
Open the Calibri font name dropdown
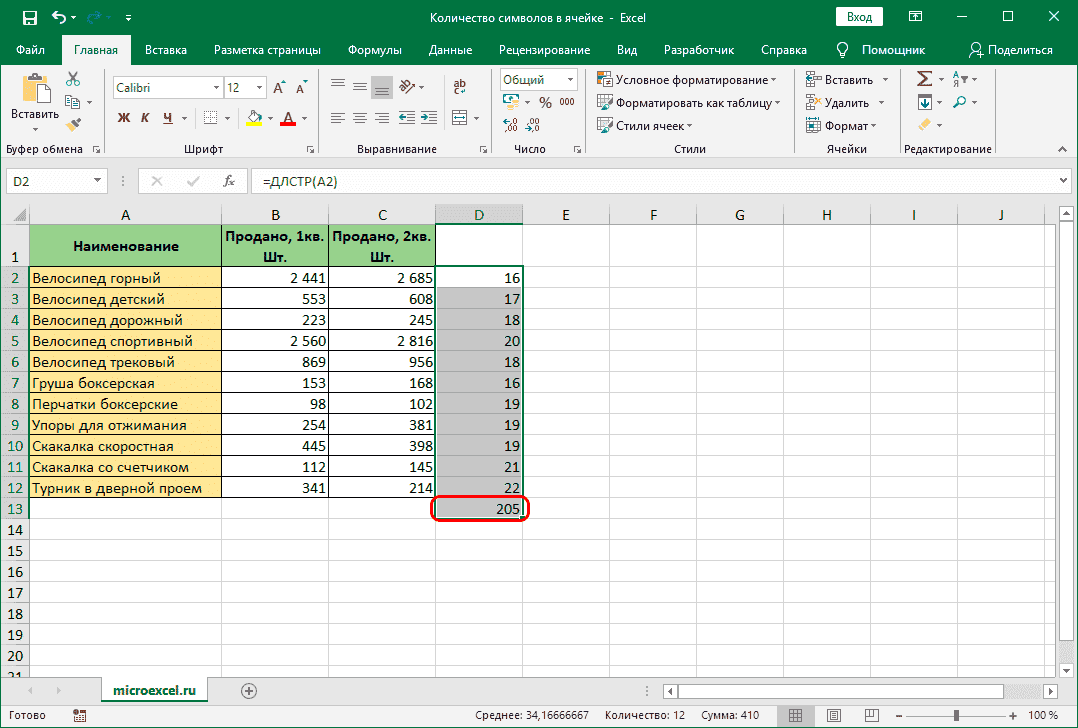tap(215, 88)
